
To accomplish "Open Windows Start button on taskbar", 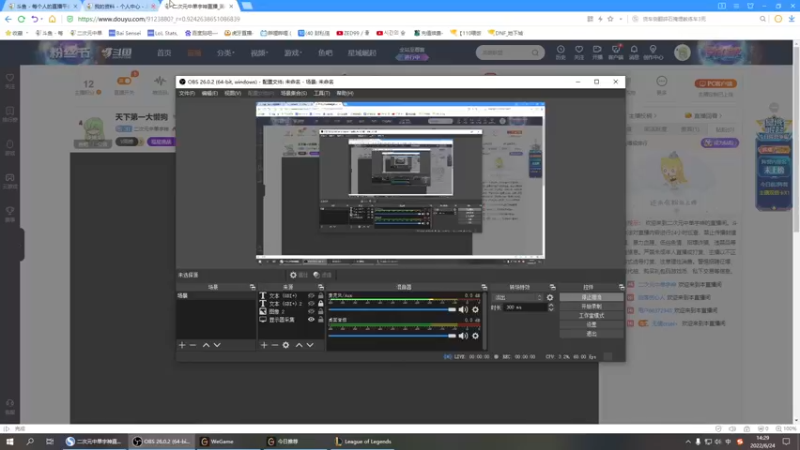I will (10, 442).
